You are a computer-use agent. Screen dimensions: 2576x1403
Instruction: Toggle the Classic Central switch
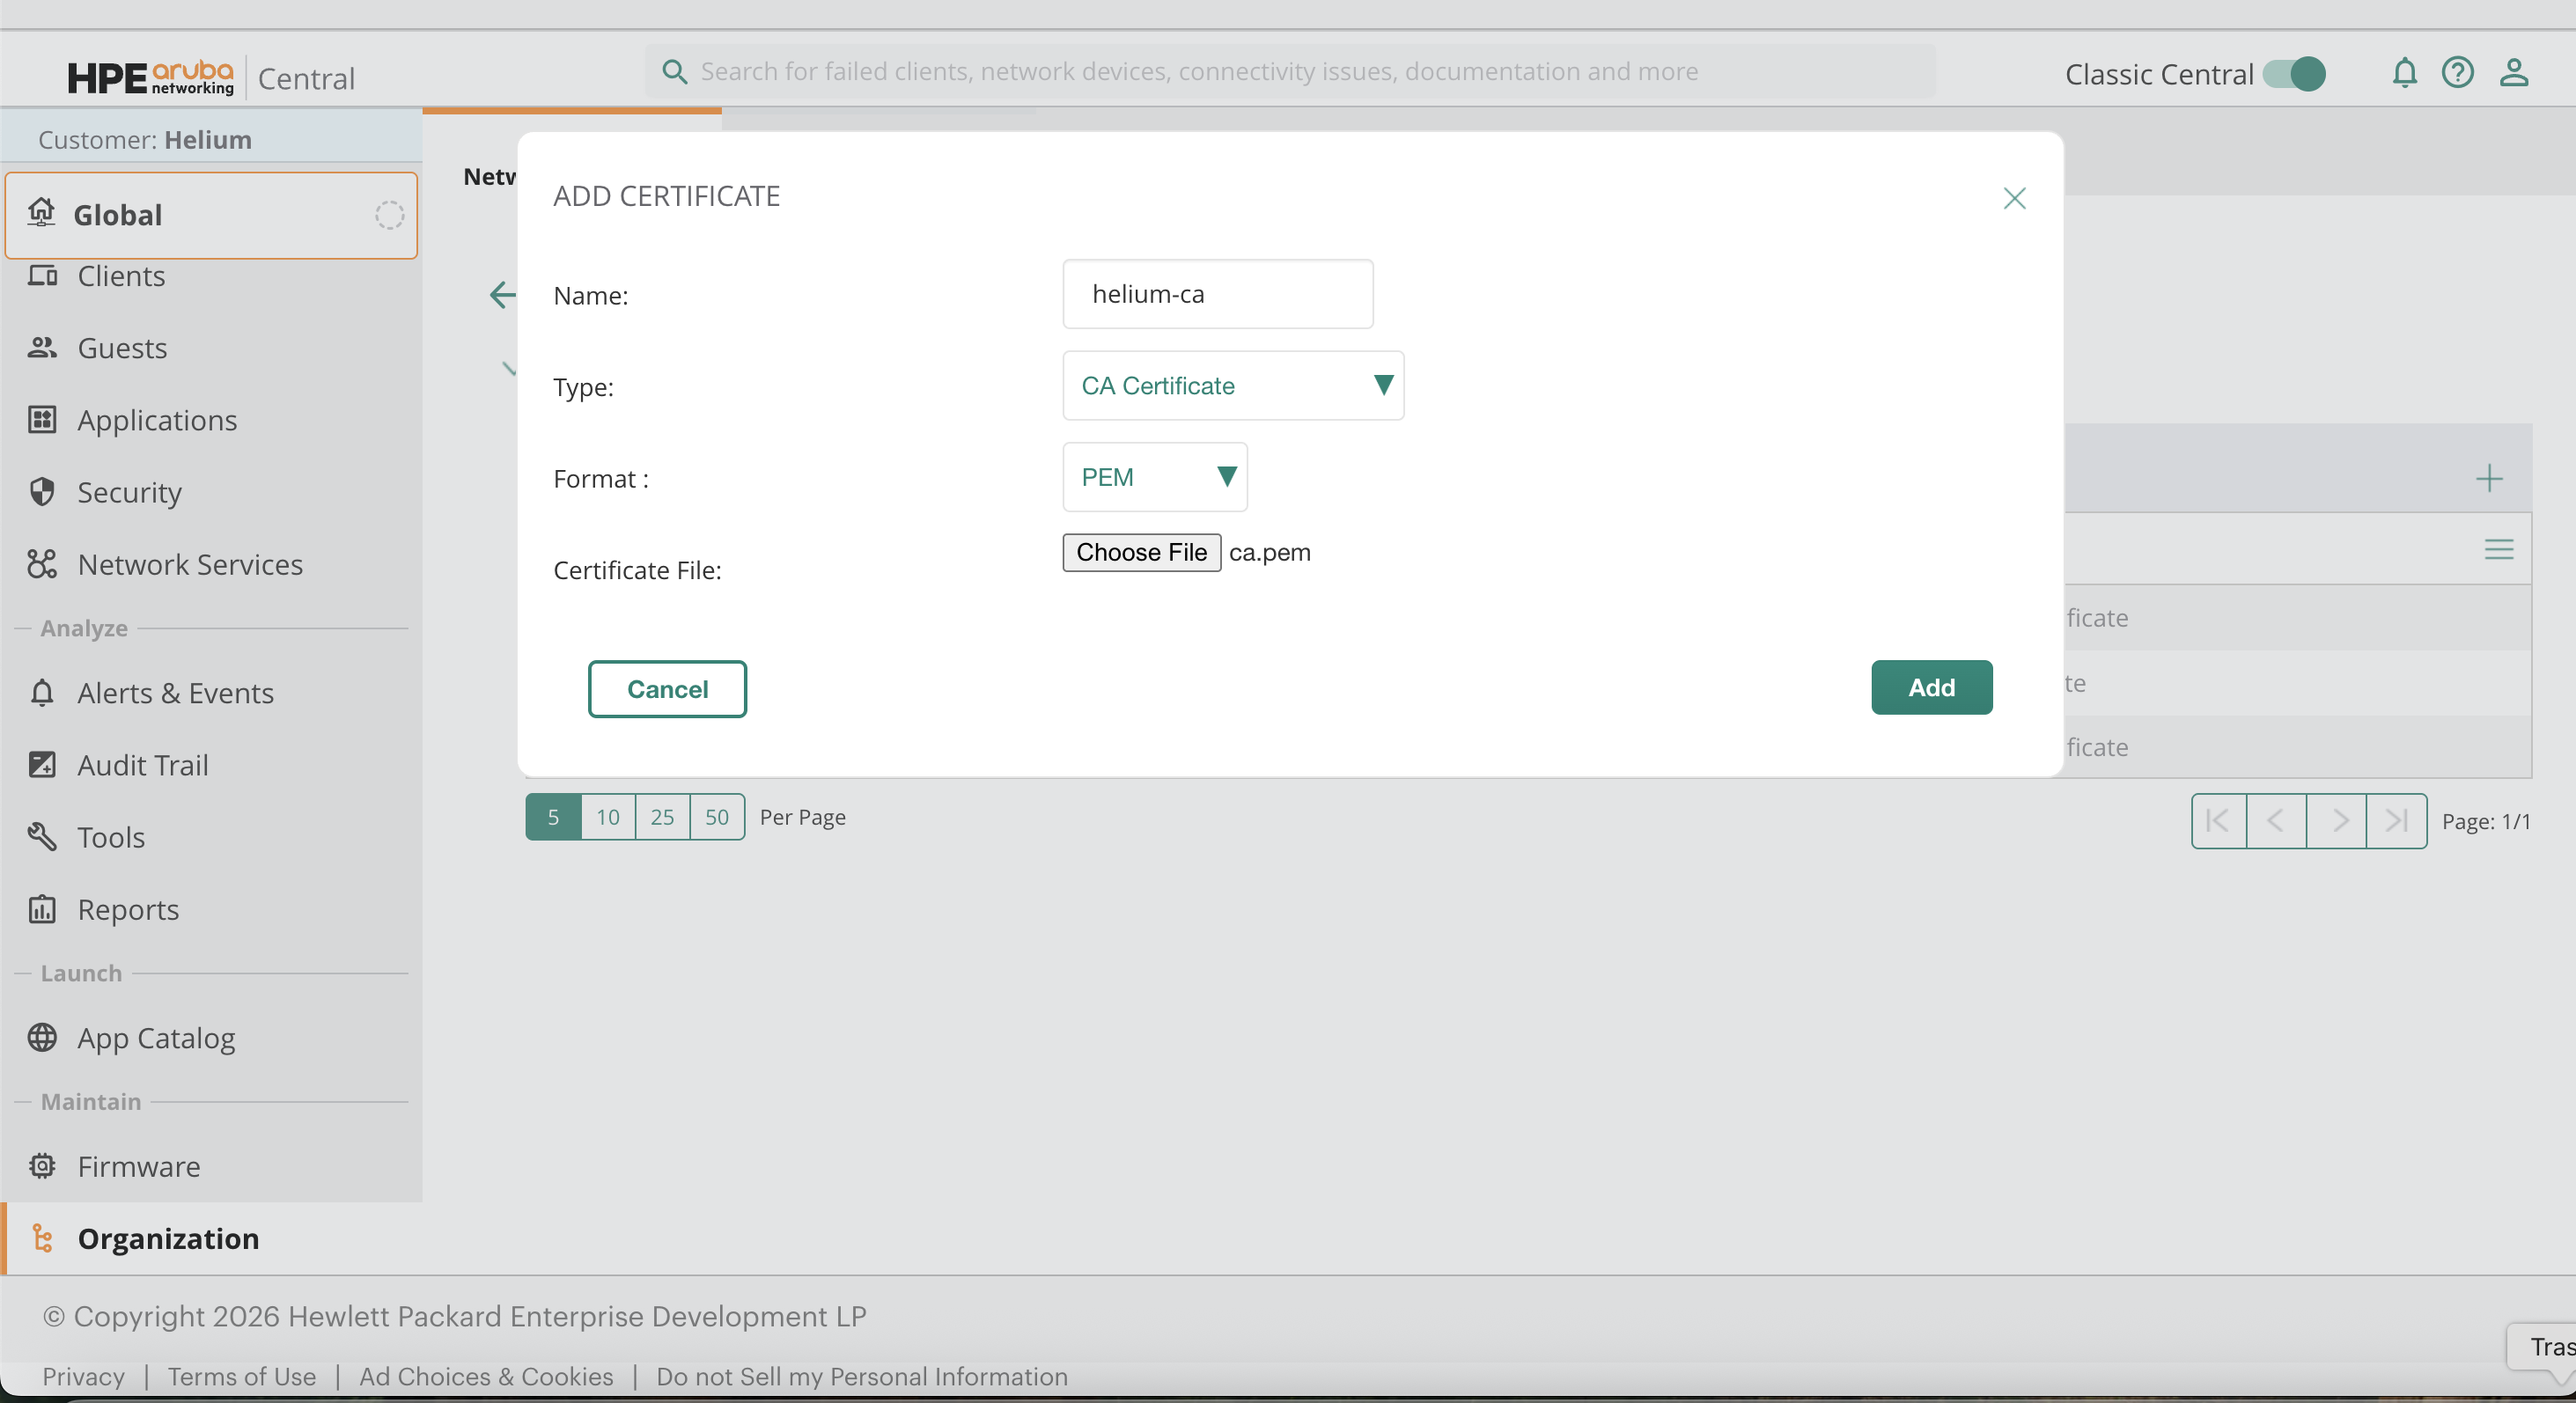2295,74
